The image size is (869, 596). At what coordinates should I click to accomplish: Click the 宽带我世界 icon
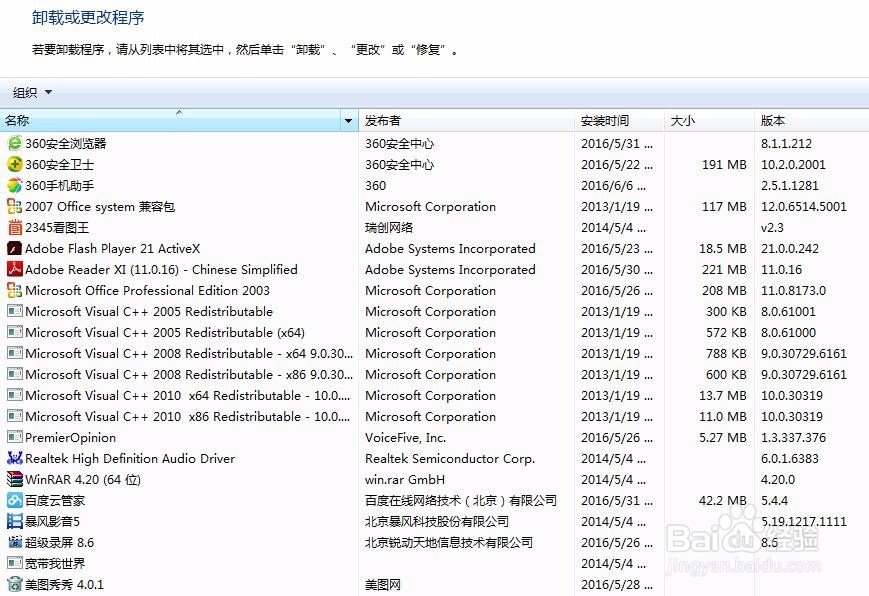(14, 563)
